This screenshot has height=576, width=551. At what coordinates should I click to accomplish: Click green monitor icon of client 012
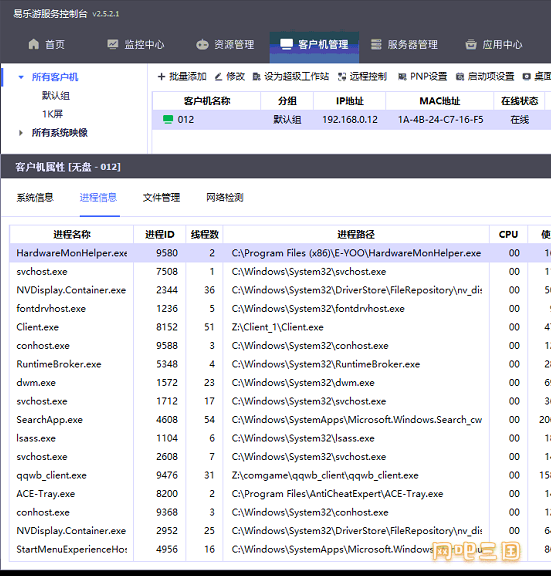pos(168,119)
